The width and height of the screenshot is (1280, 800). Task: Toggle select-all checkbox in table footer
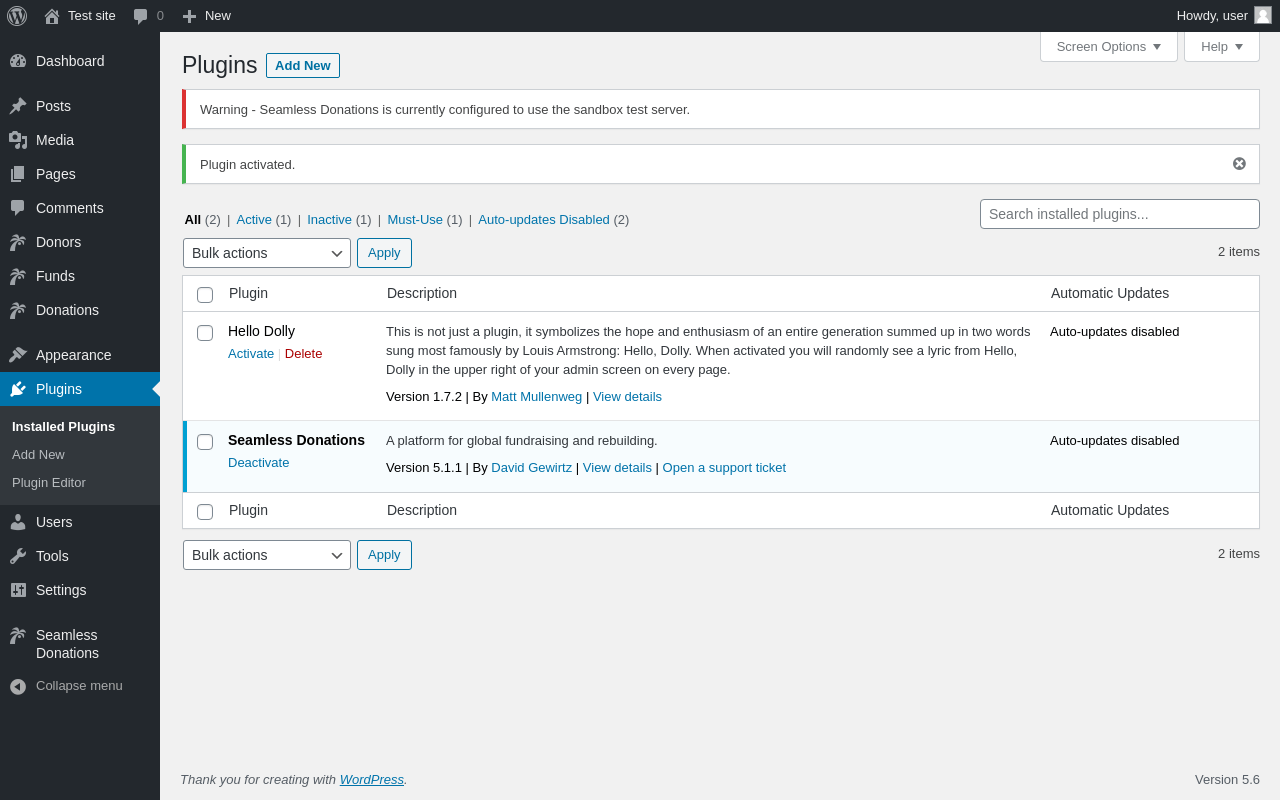pyautogui.click(x=205, y=512)
